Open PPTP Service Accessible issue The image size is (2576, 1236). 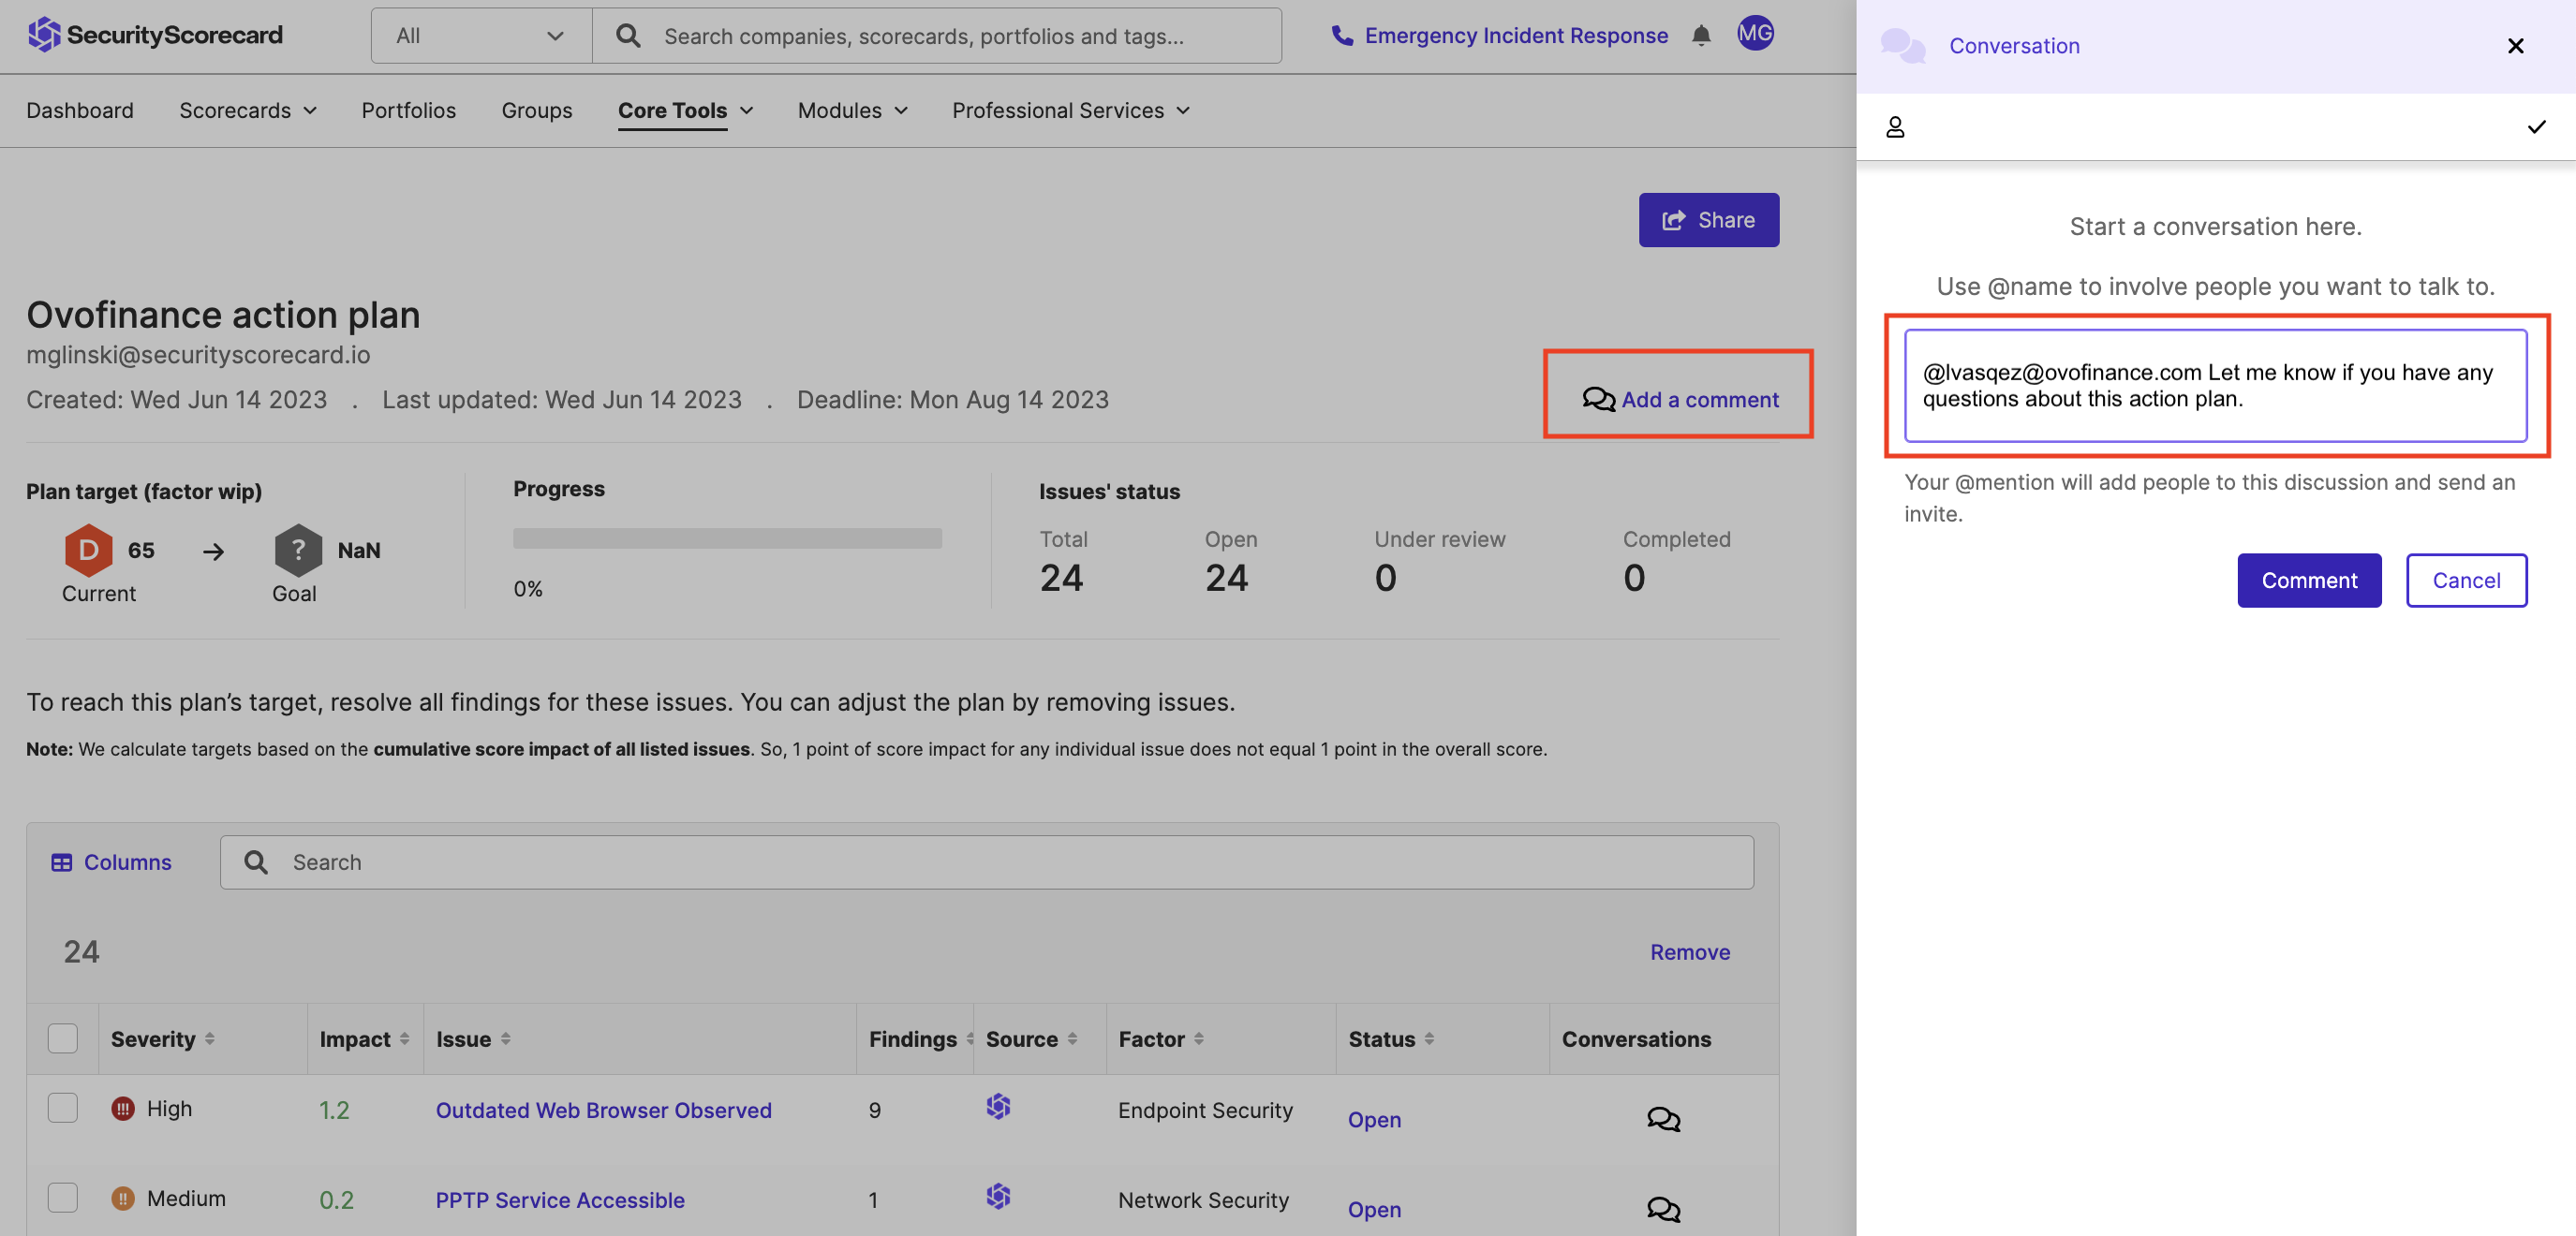tap(559, 1200)
